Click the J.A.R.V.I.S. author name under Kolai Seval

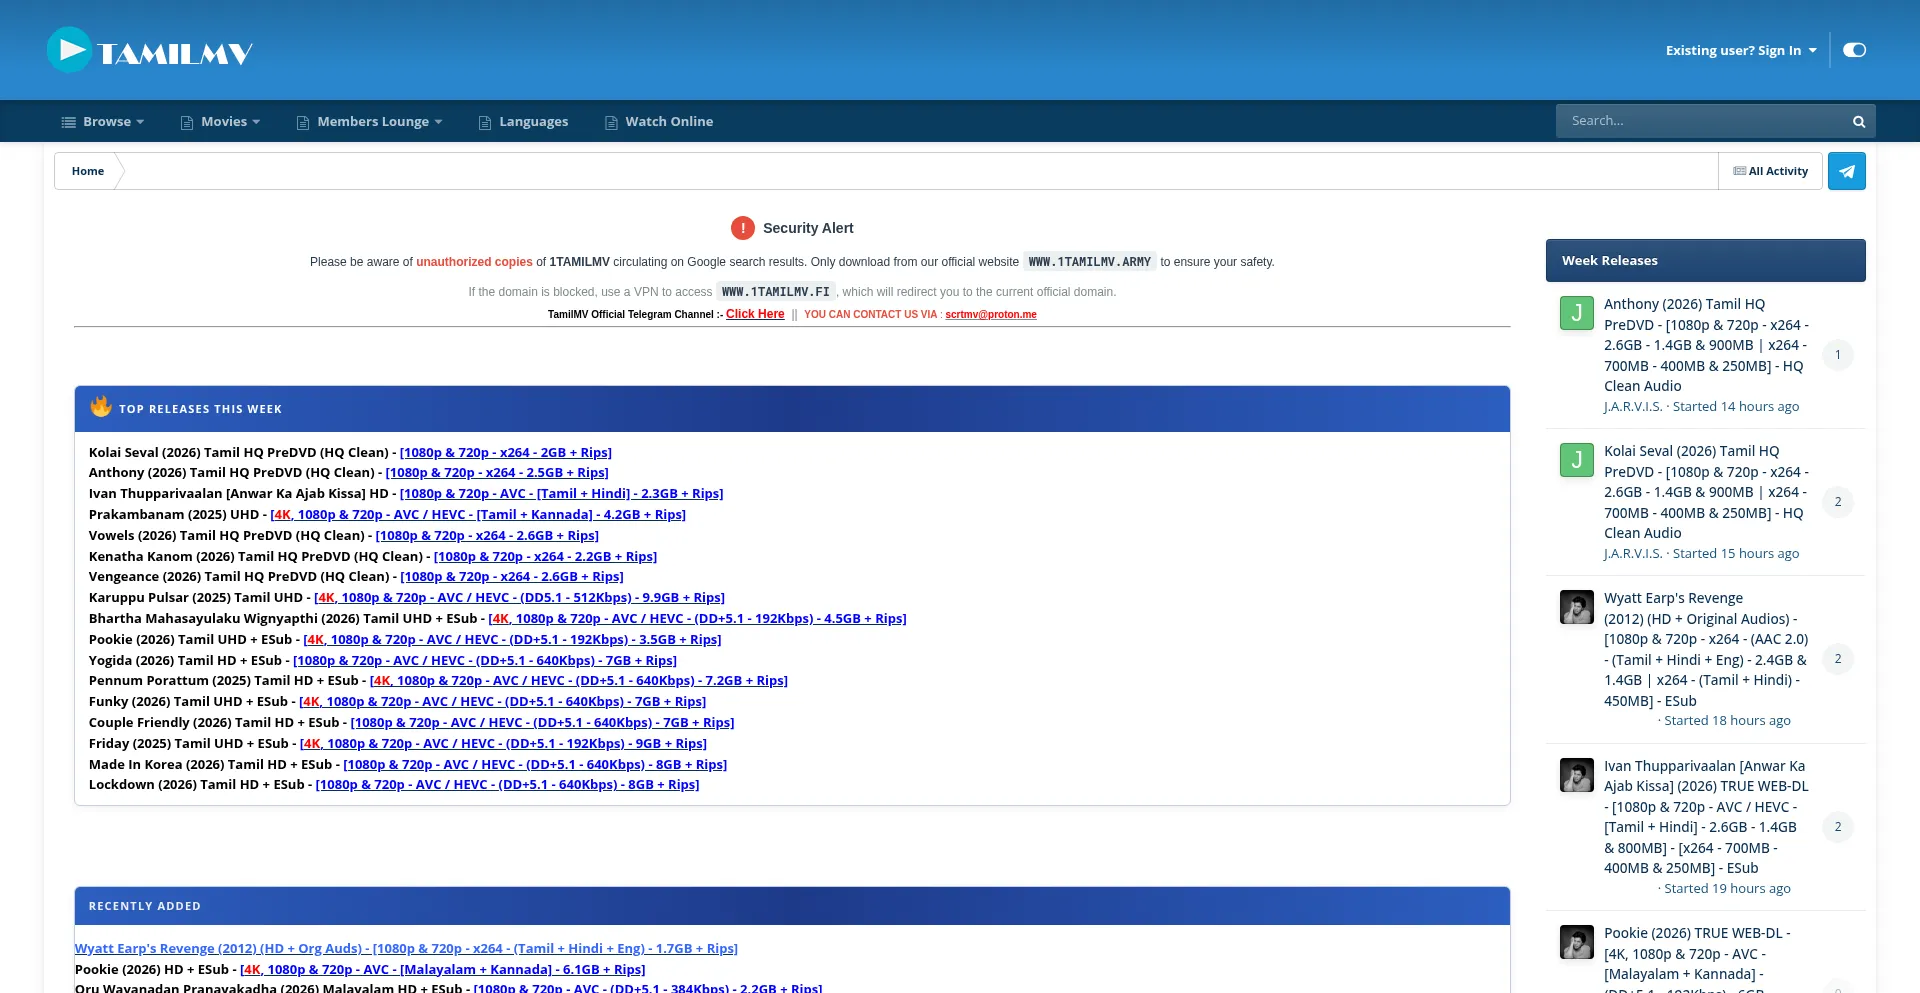click(x=1633, y=554)
